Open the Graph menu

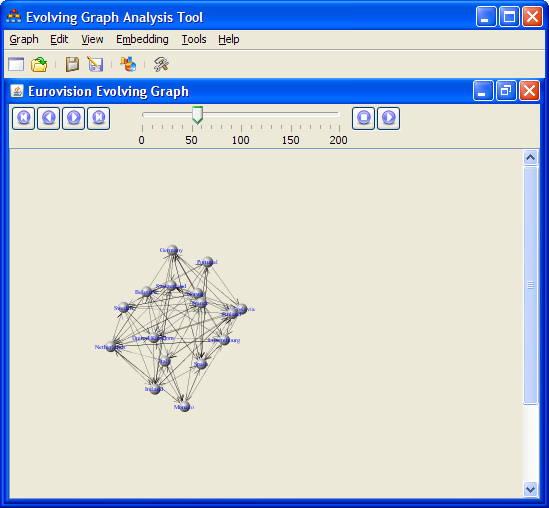24,39
